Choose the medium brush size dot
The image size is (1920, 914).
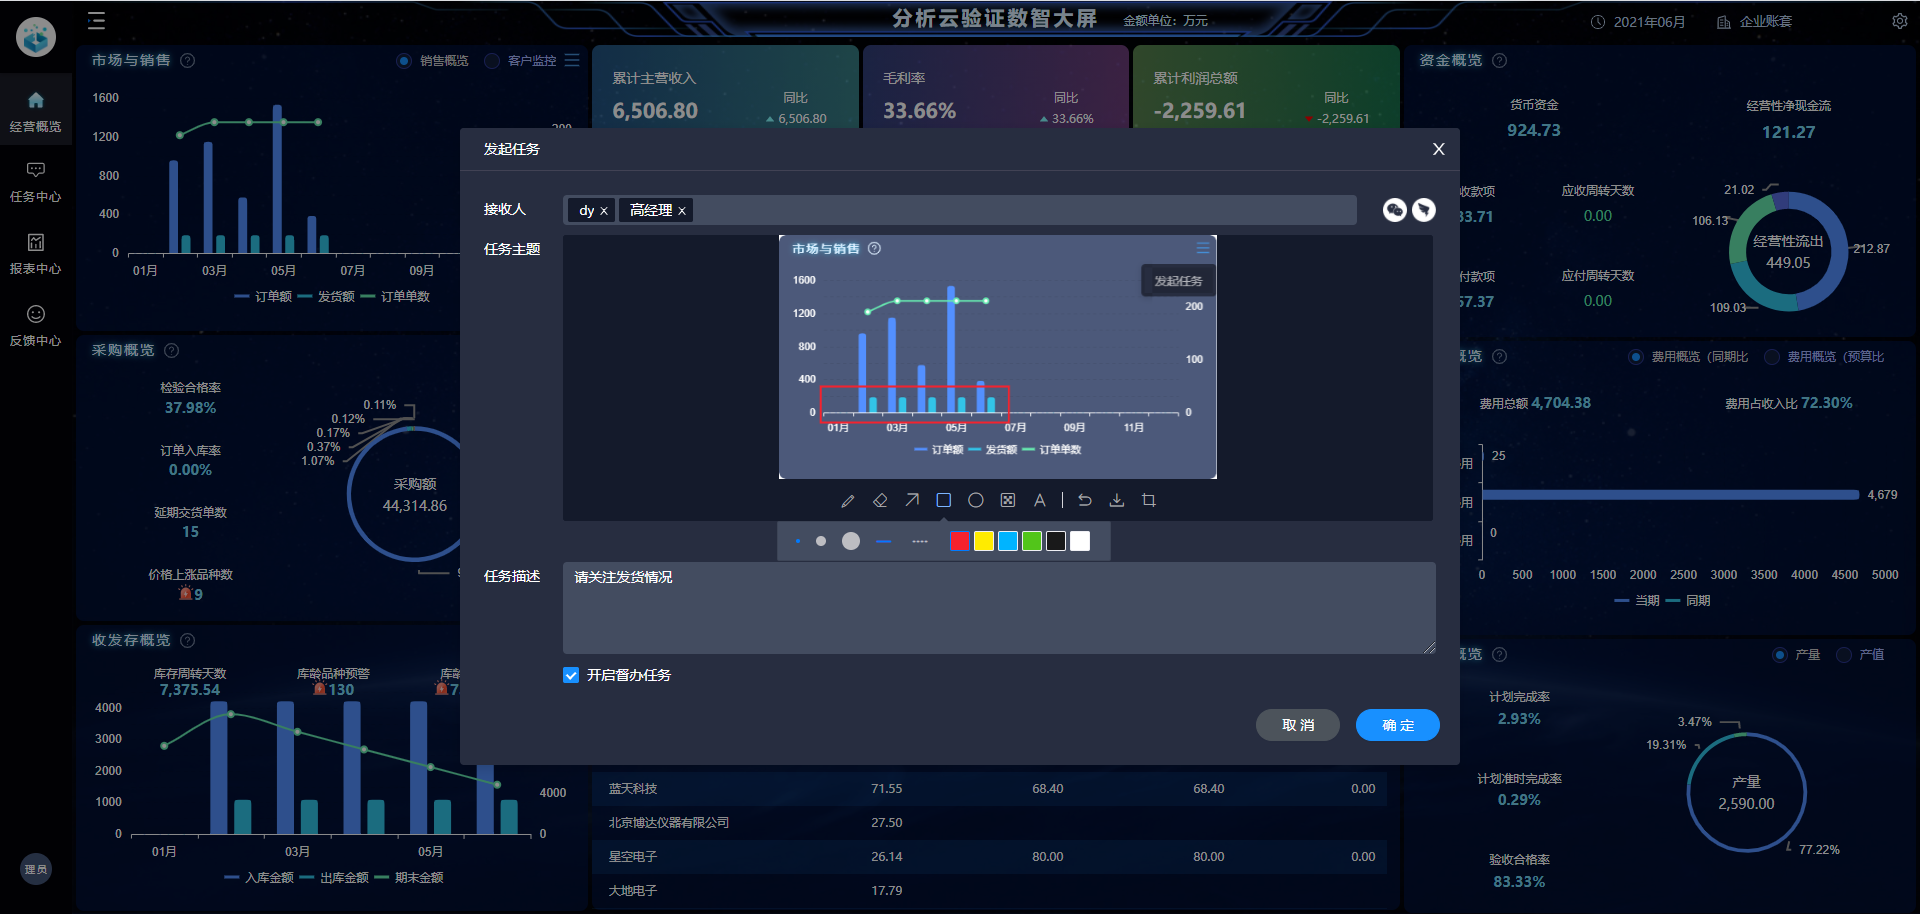point(821,541)
